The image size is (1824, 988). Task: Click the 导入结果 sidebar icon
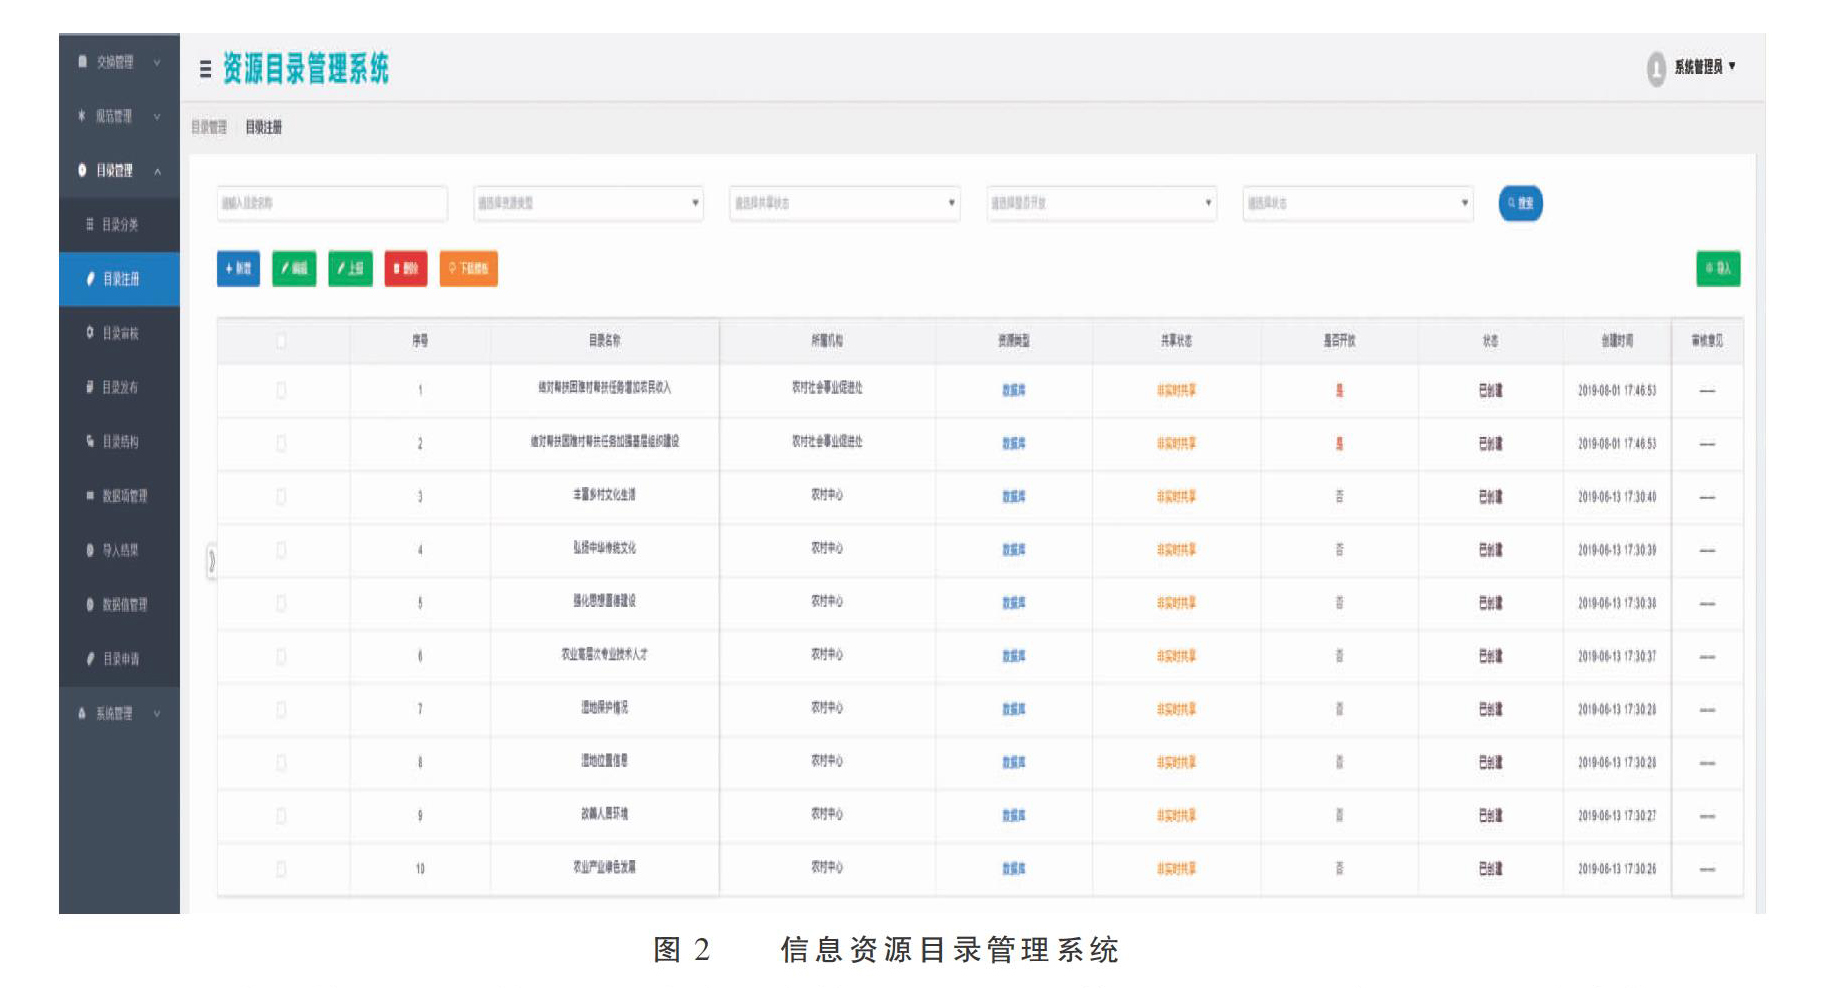coord(90,549)
